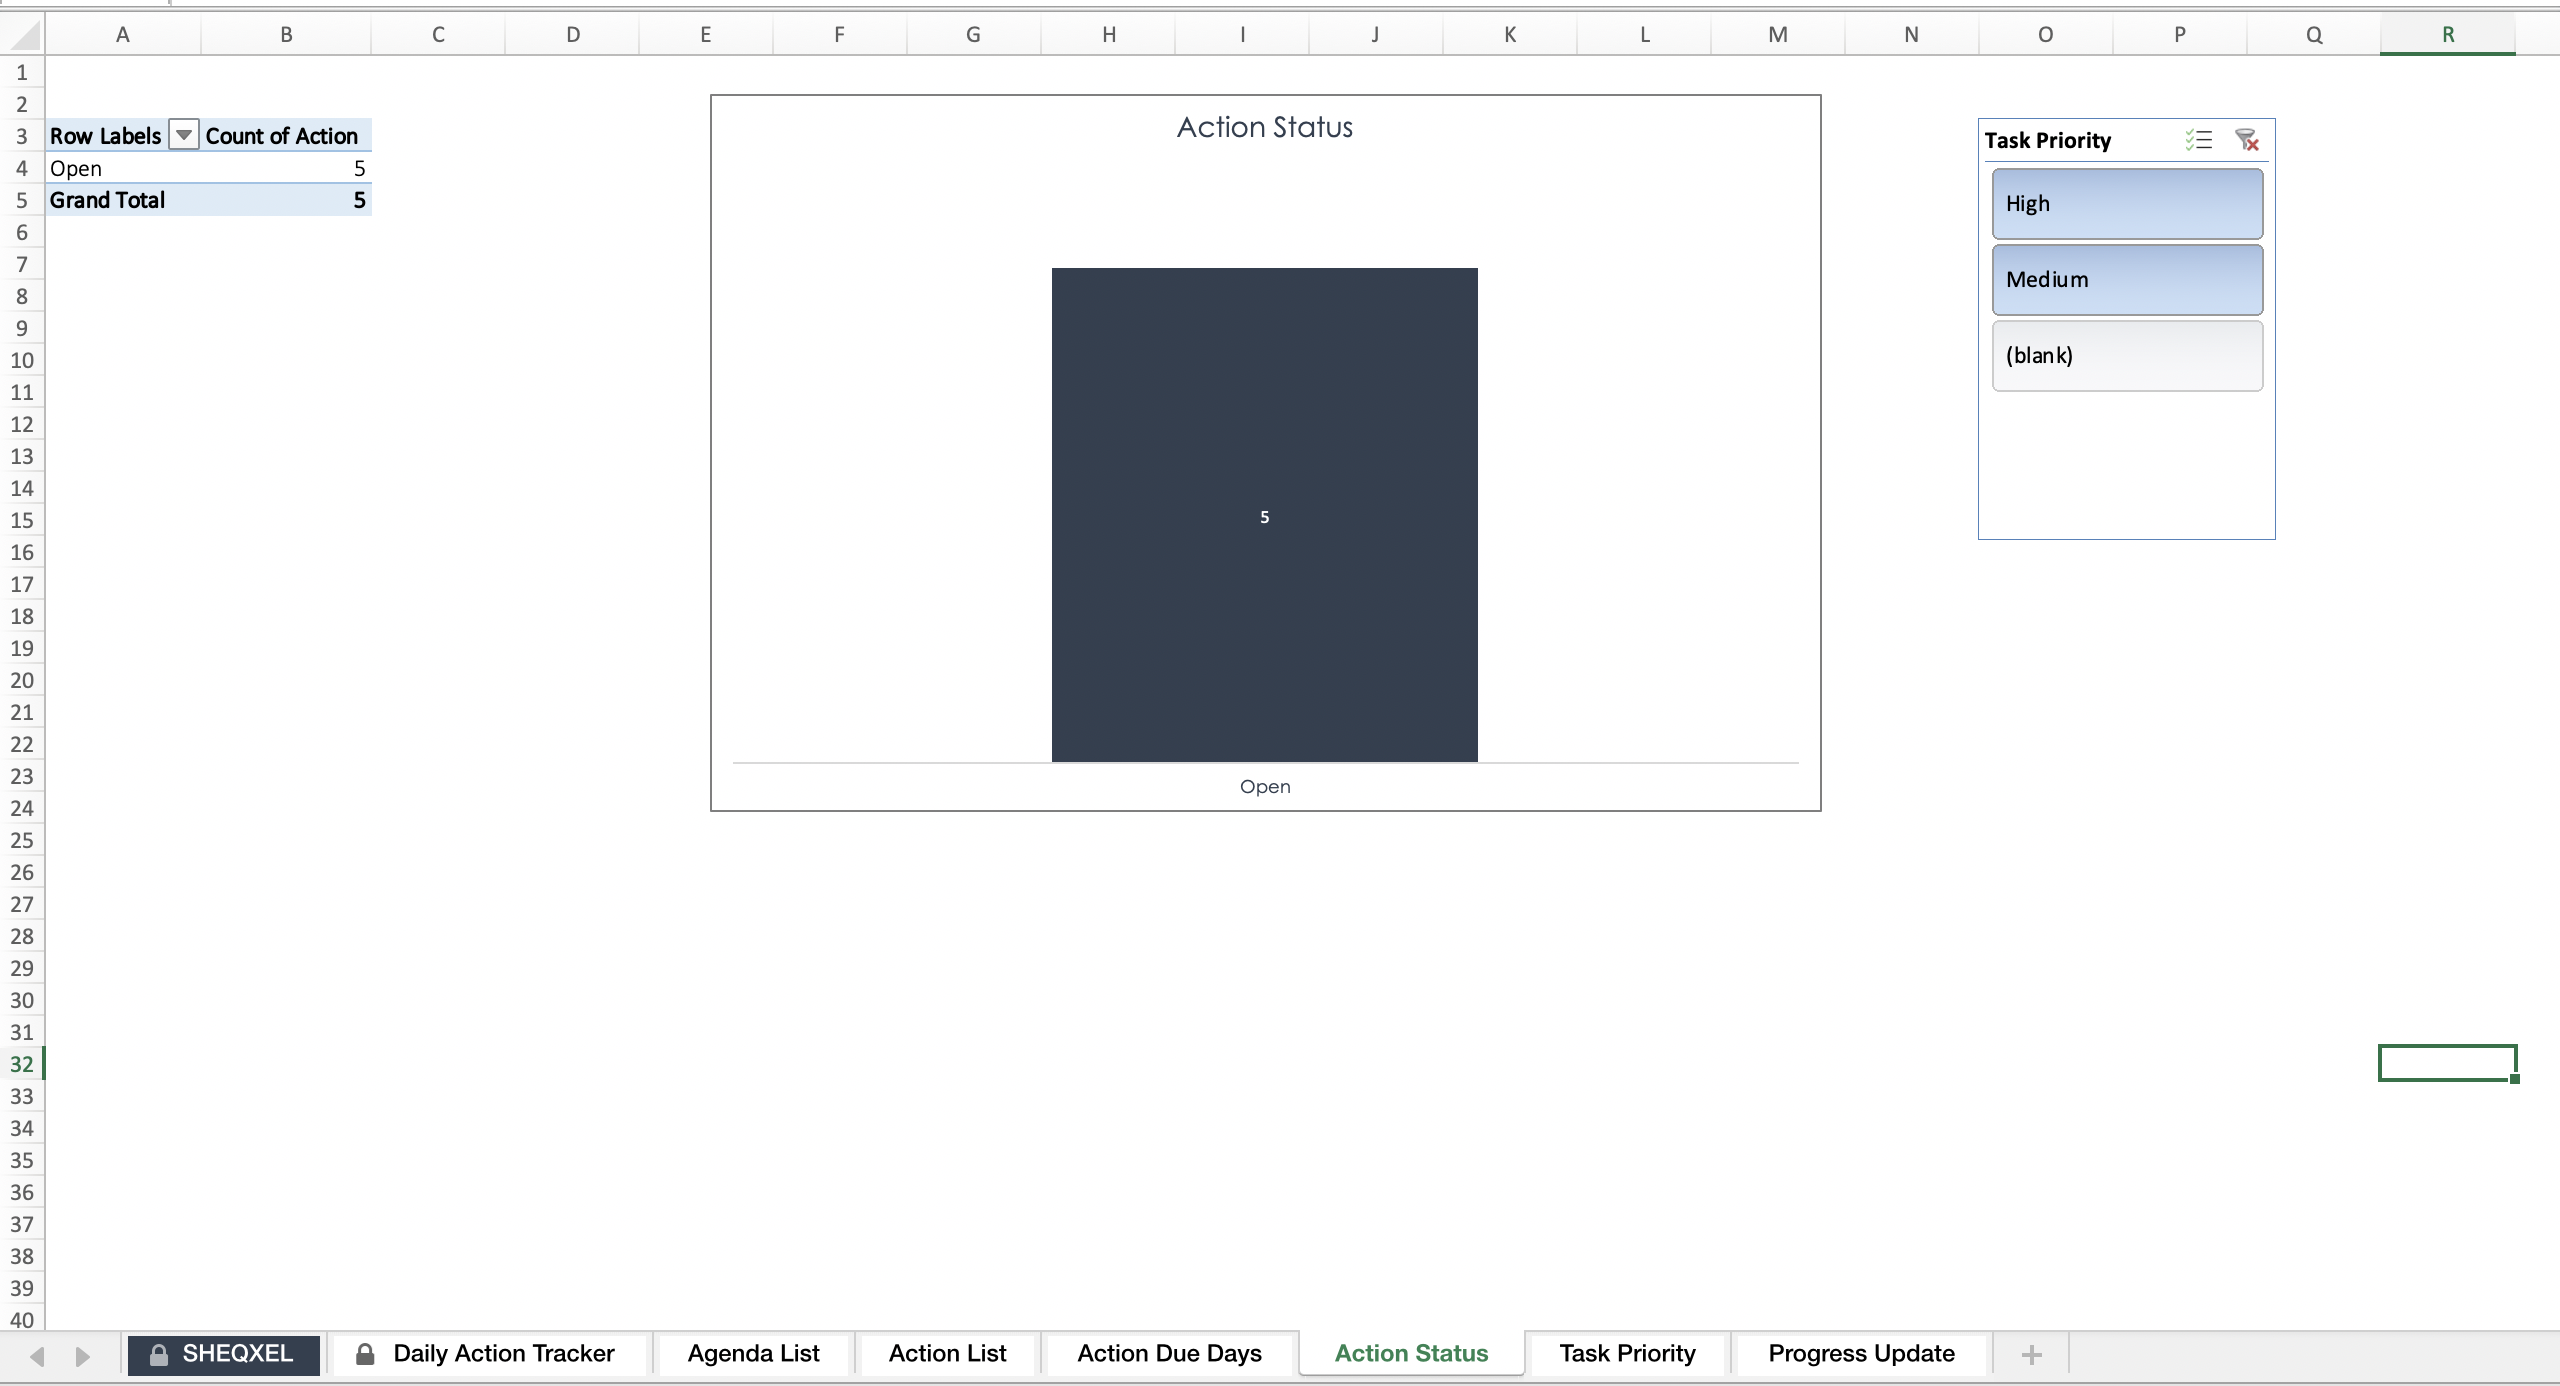
Task: Select High in Task Priority slicer
Action: pos(2127,204)
